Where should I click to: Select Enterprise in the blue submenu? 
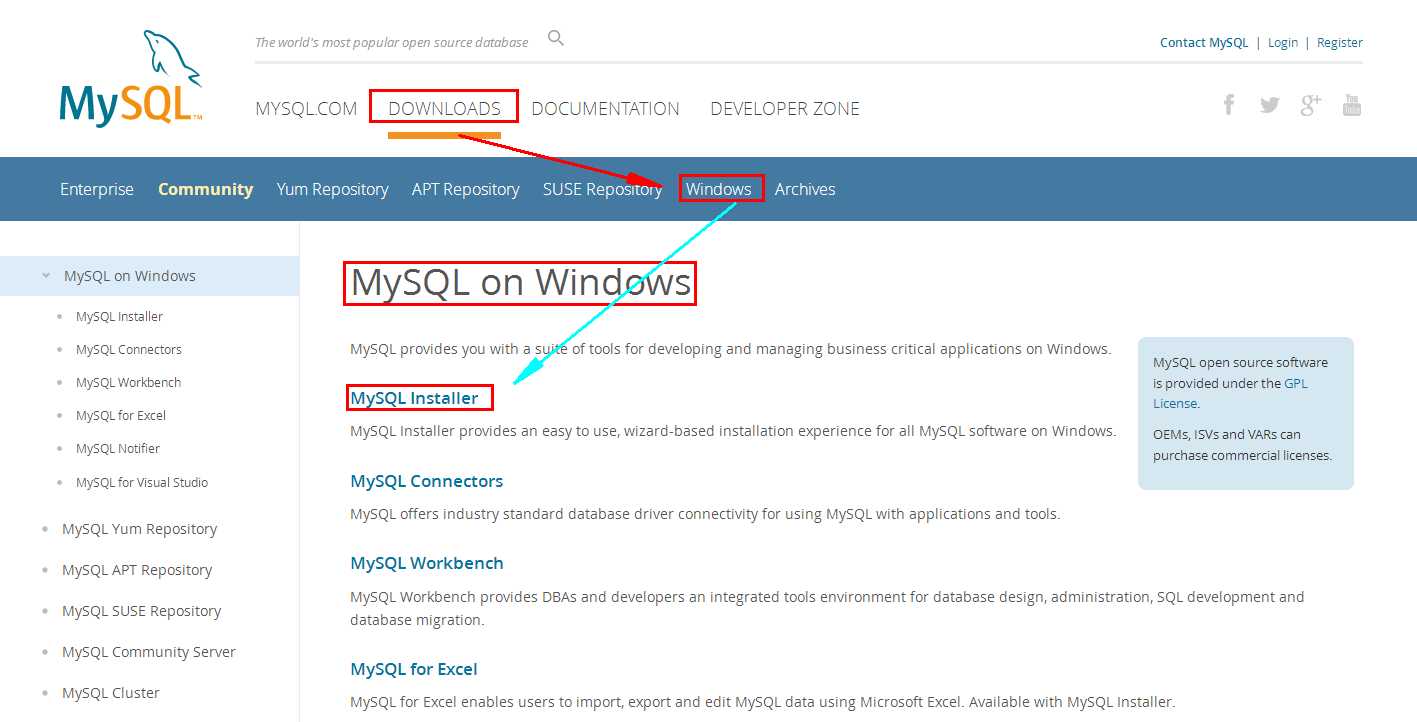[x=97, y=189]
